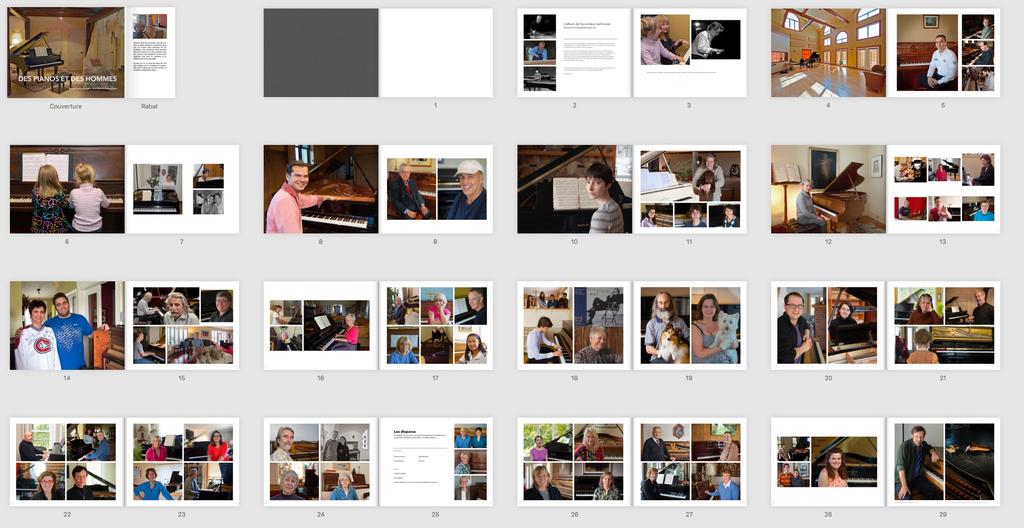Screen dimensions: 1024x528
Task: Select page 9 with man in white cap
Action: click(436, 189)
